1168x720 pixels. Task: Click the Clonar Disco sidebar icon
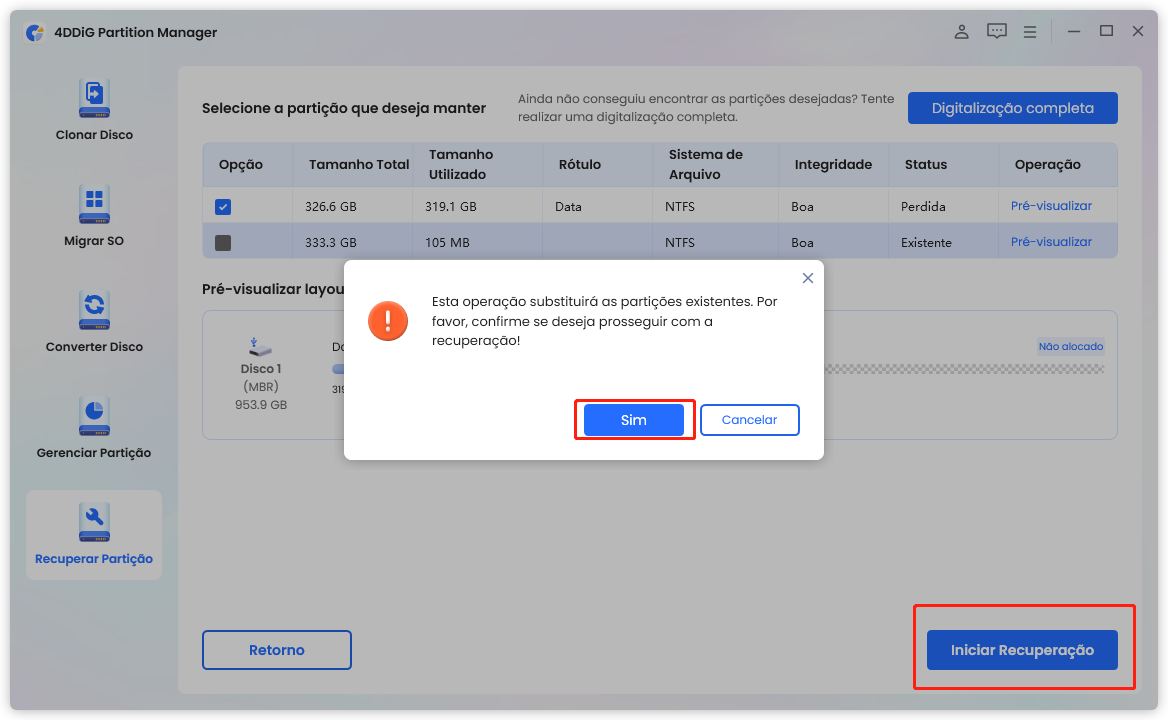pyautogui.click(x=94, y=99)
